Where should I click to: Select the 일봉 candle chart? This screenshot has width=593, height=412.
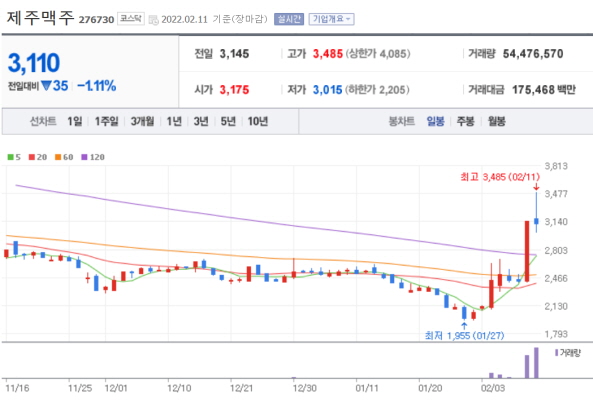[435, 121]
